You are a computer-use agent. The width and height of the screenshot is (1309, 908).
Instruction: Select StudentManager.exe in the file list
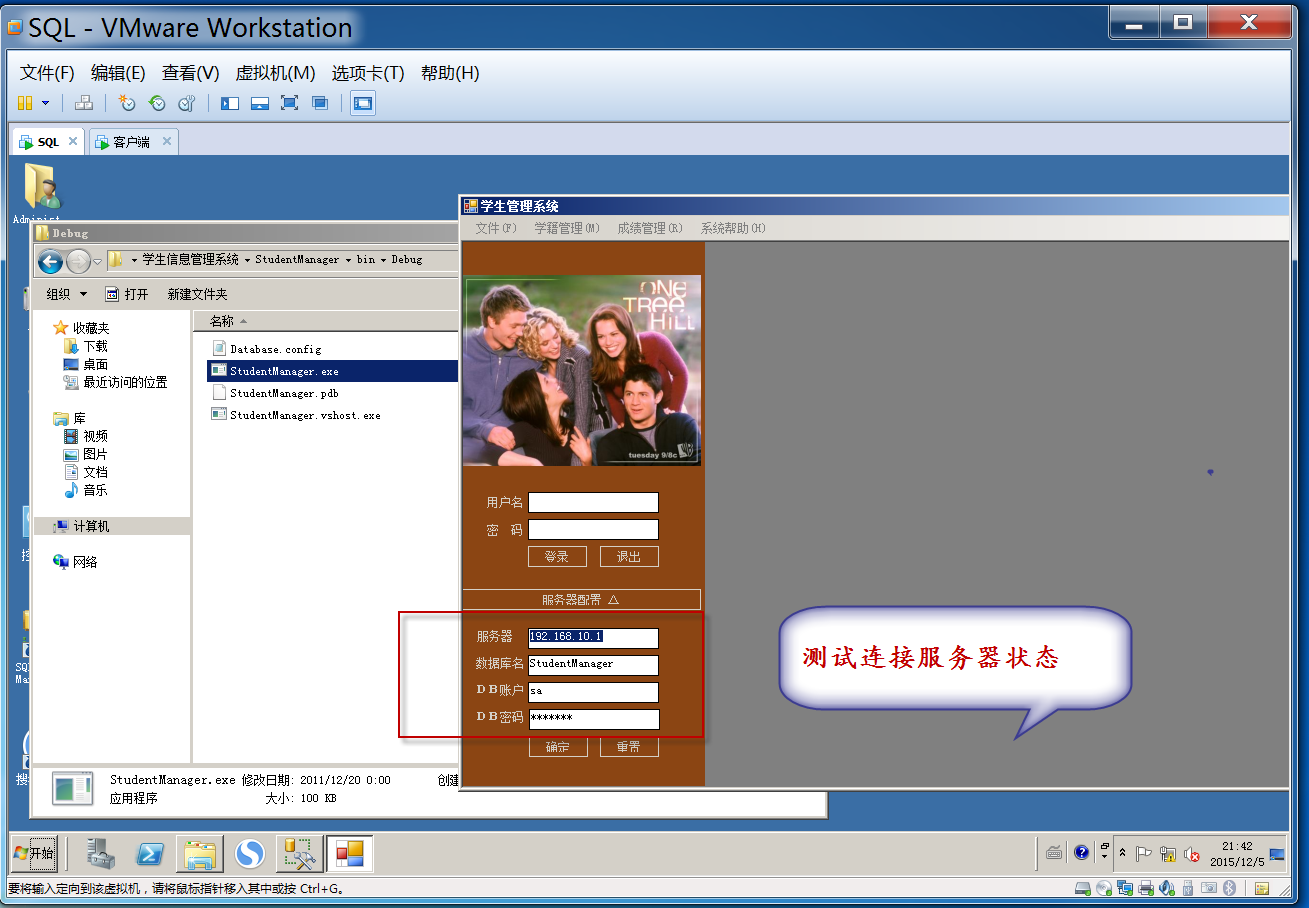[332, 371]
